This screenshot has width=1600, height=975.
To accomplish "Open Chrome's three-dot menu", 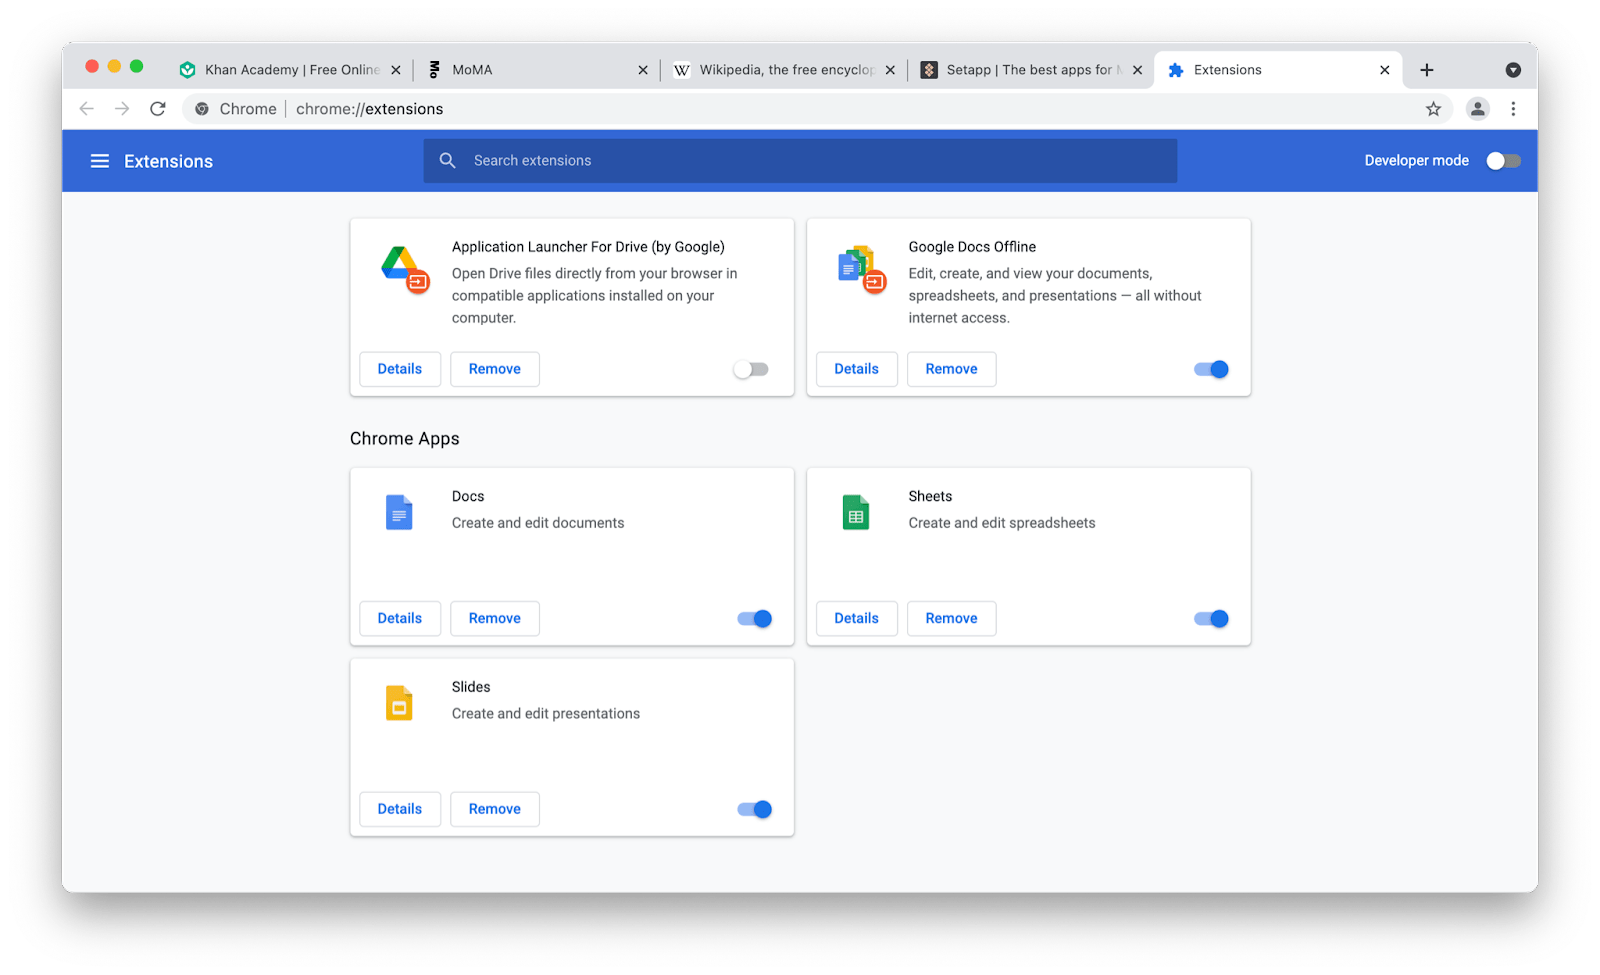I will [1513, 108].
